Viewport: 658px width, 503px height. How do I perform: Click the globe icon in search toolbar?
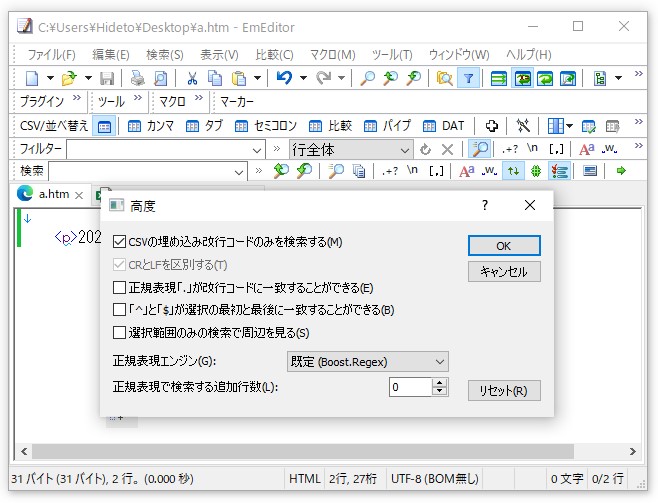(536, 171)
